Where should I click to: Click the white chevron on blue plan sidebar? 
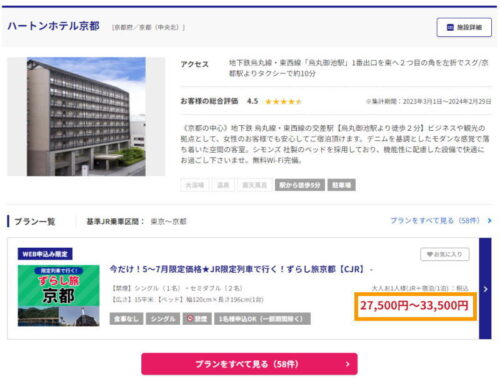point(485,289)
